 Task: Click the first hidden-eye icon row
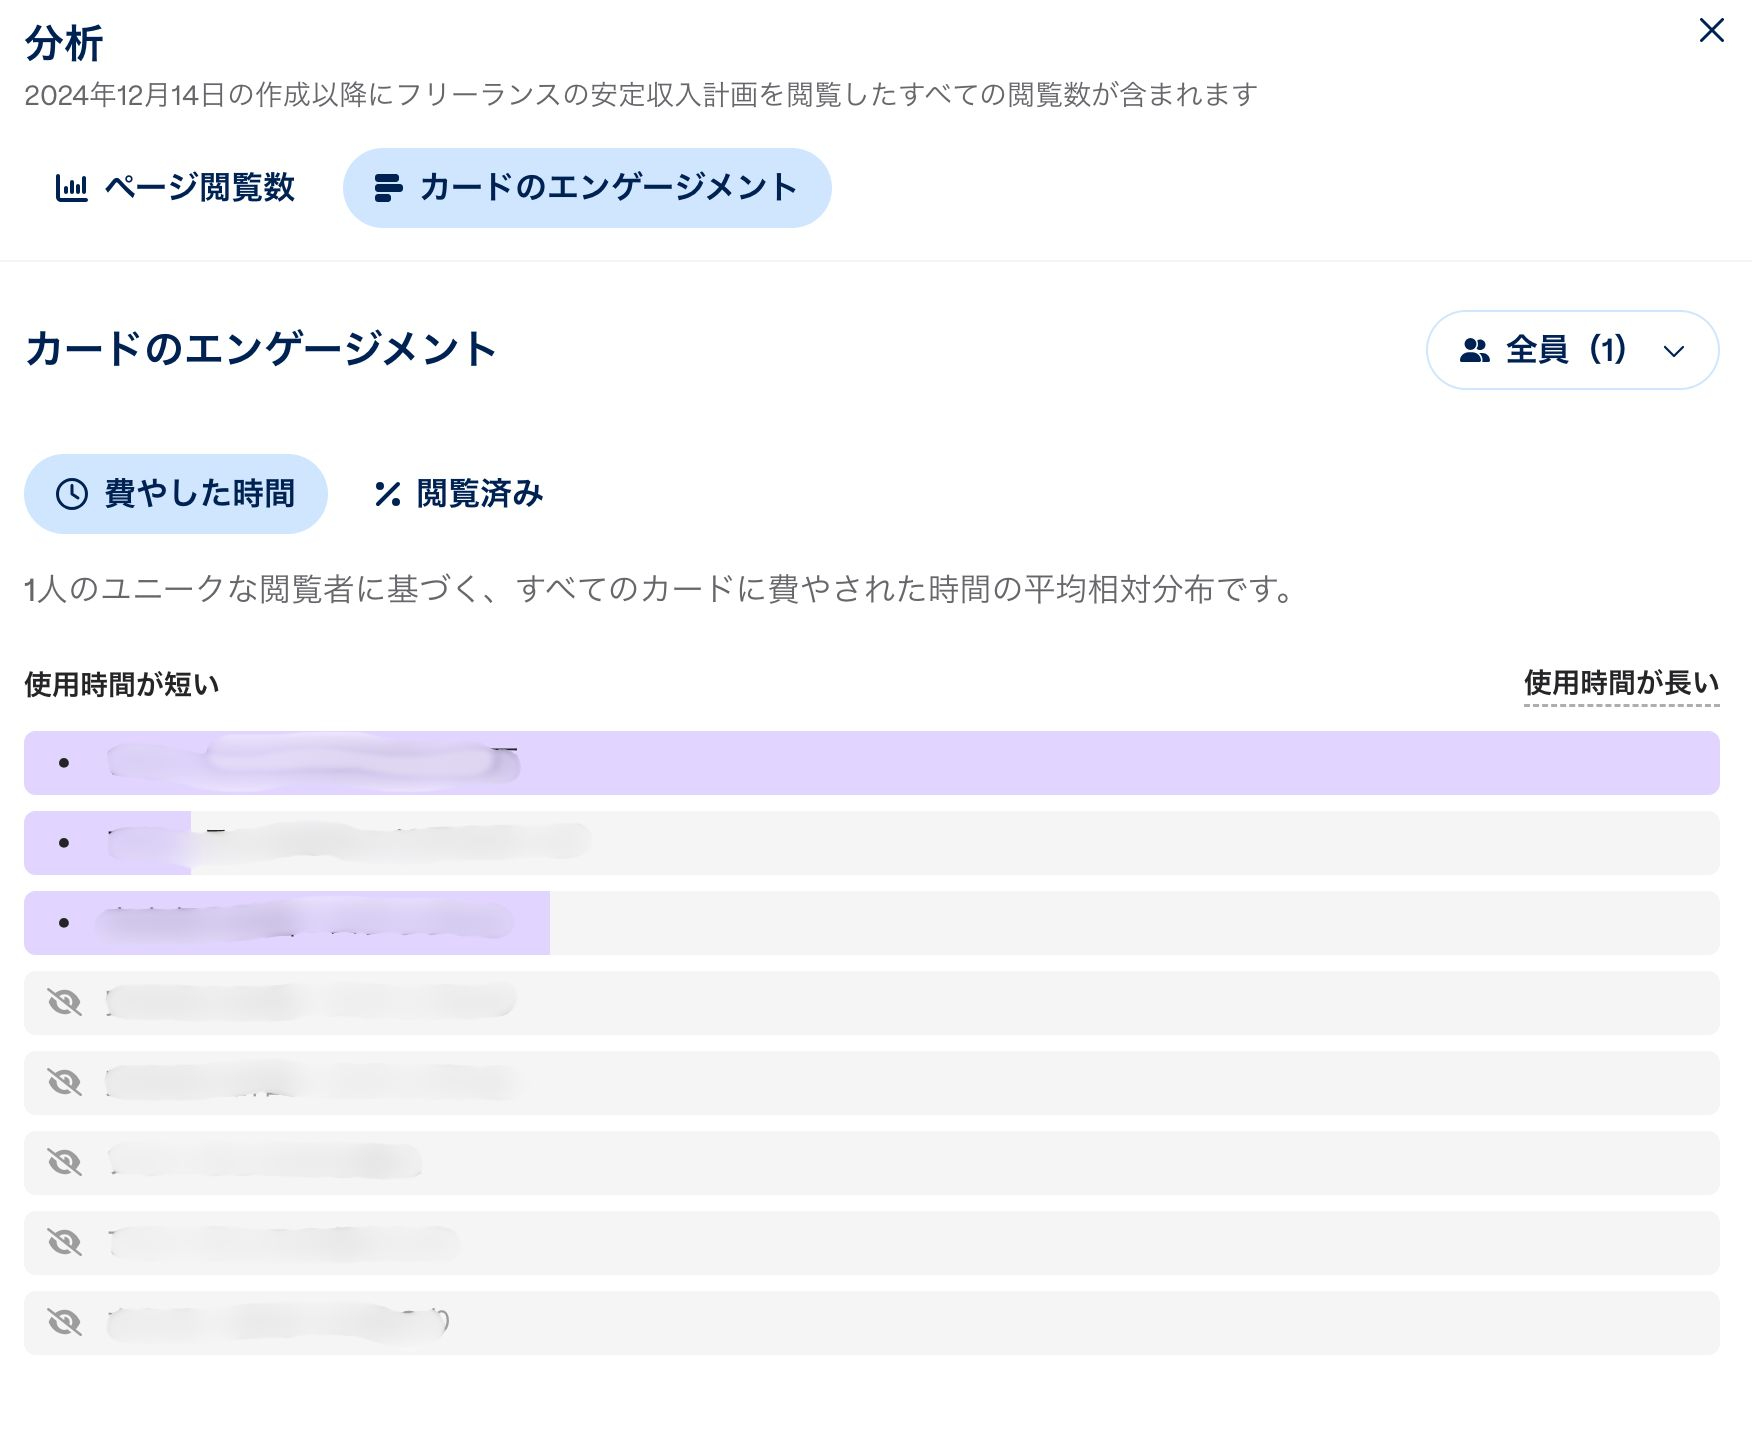click(872, 1003)
